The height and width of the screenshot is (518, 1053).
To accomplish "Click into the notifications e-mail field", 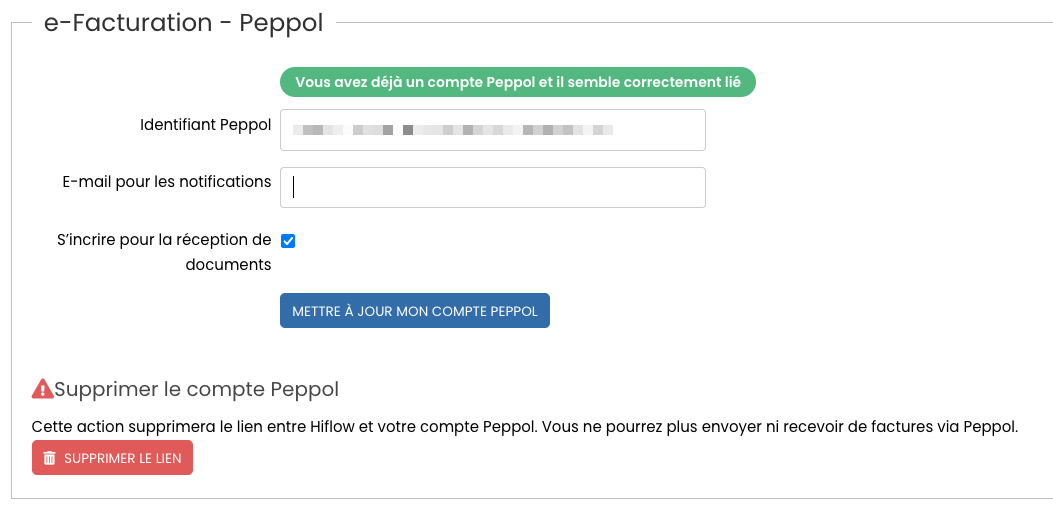I will tap(493, 187).
